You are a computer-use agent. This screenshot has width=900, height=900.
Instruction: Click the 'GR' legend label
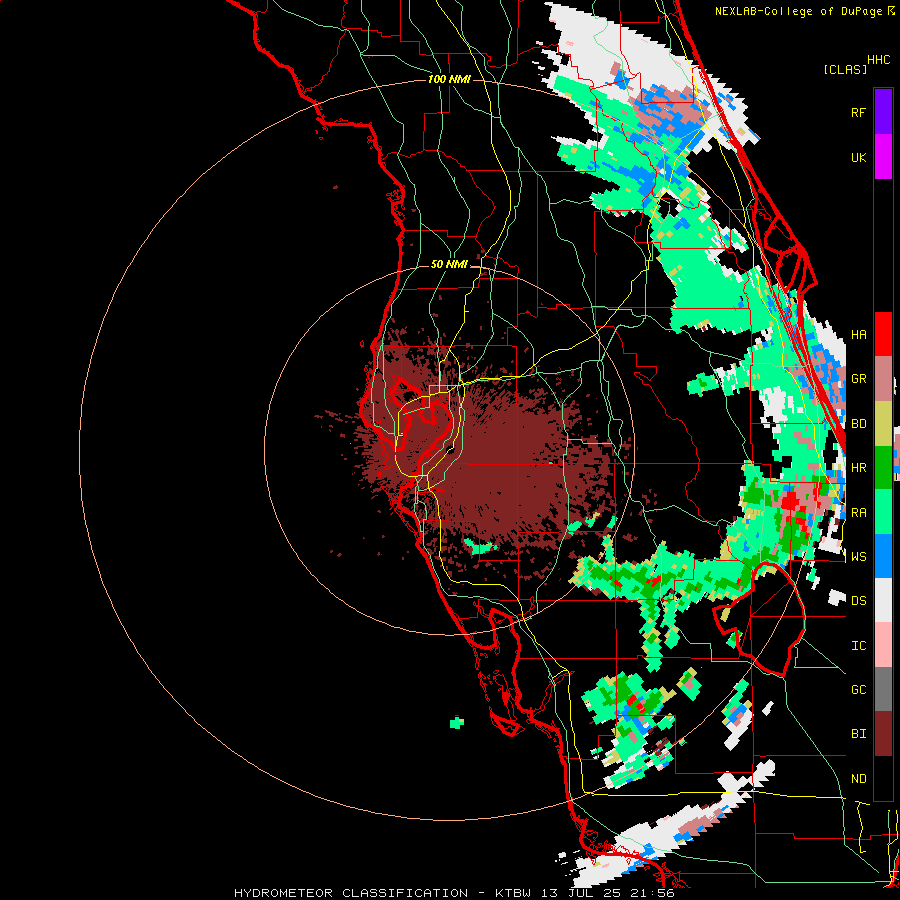click(x=858, y=379)
